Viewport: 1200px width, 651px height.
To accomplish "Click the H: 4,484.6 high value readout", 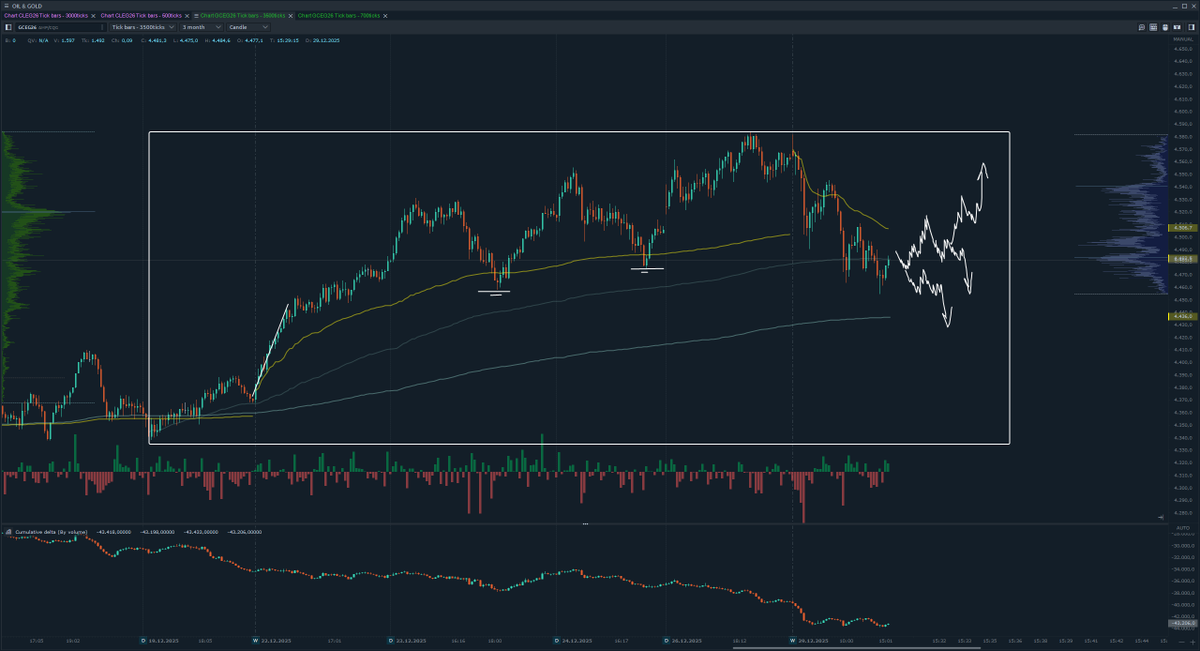I will point(217,40).
